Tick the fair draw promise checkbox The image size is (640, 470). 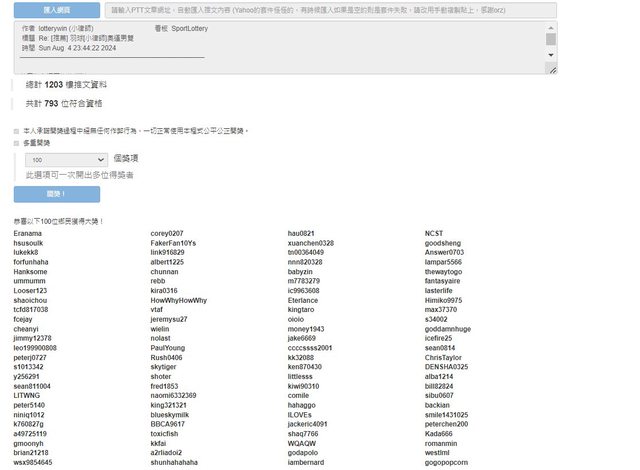[x=16, y=131]
